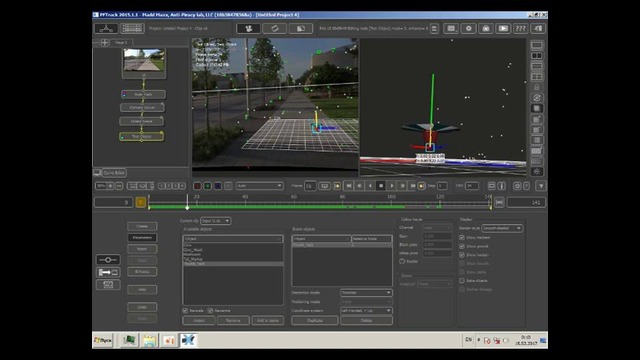
Task: Click the Duplicate button
Action: pyautogui.click(x=315, y=321)
